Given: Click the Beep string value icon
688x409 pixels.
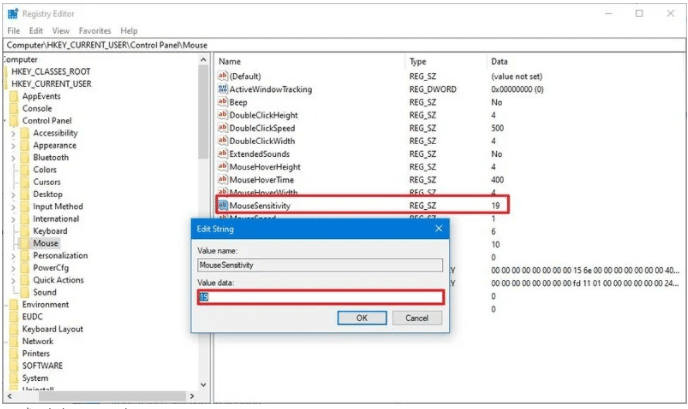Looking at the screenshot, I should (x=223, y=102).
